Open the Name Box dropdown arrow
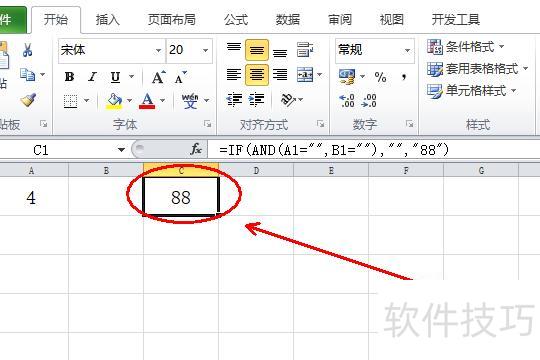This screenshot has height=360, width=540. point(121,150)
